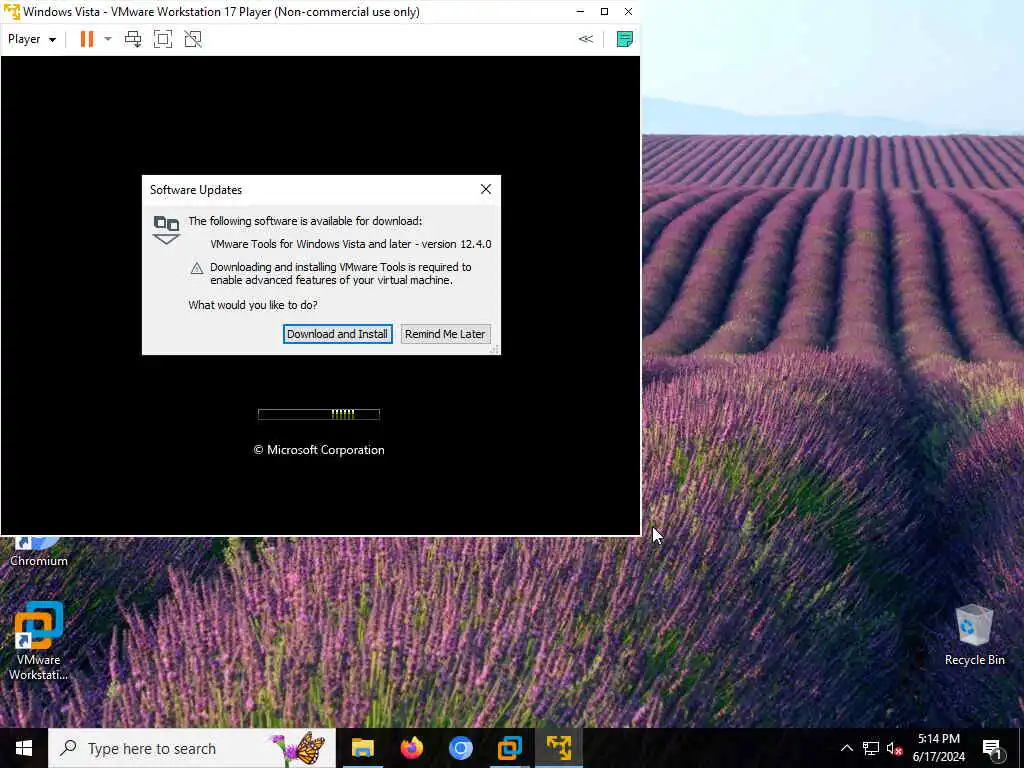This screenshot has width=1024, height=768.
Task: Click the software download icon in dialog
Action: point(166,230)
